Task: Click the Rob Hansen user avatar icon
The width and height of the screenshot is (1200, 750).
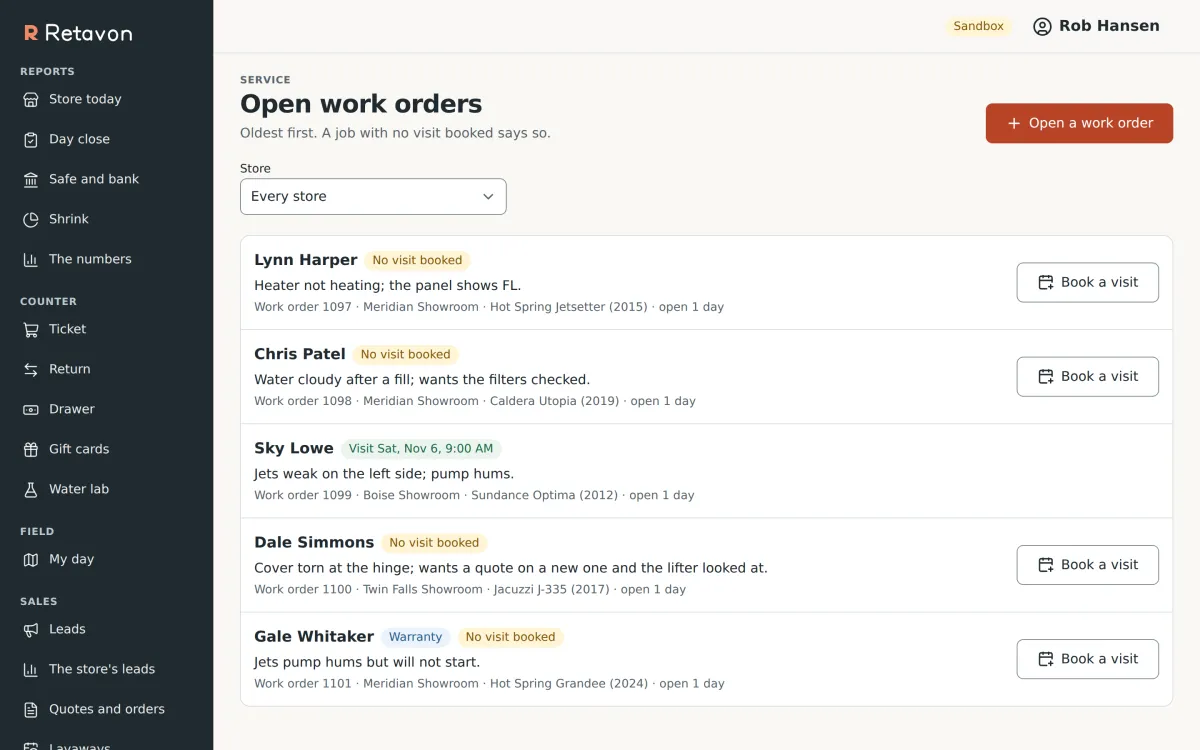Action: click(x=1042, y=26)
